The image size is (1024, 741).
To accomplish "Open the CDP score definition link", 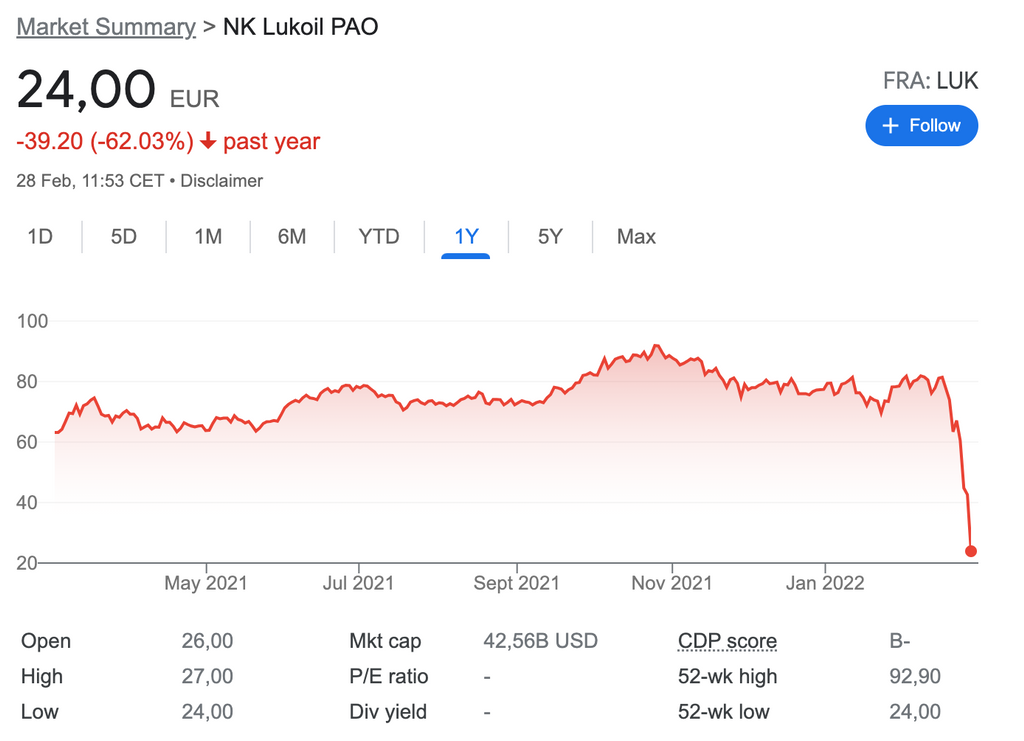I will pos(728,641).
